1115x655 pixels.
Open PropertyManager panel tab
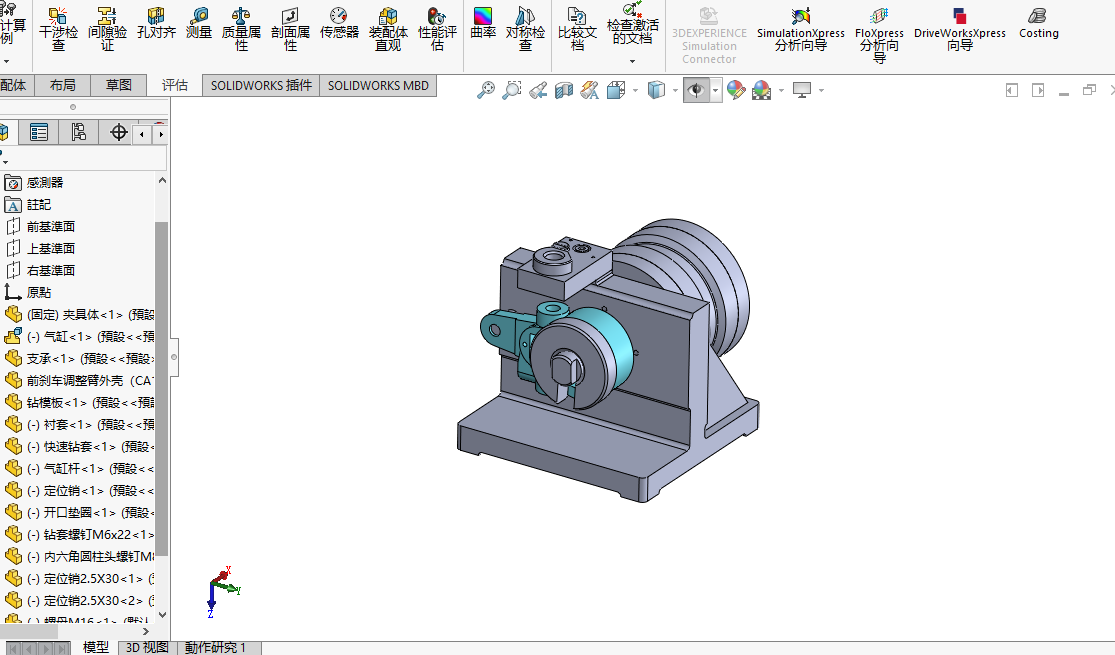pyautogui.click(x=39, y=132)
